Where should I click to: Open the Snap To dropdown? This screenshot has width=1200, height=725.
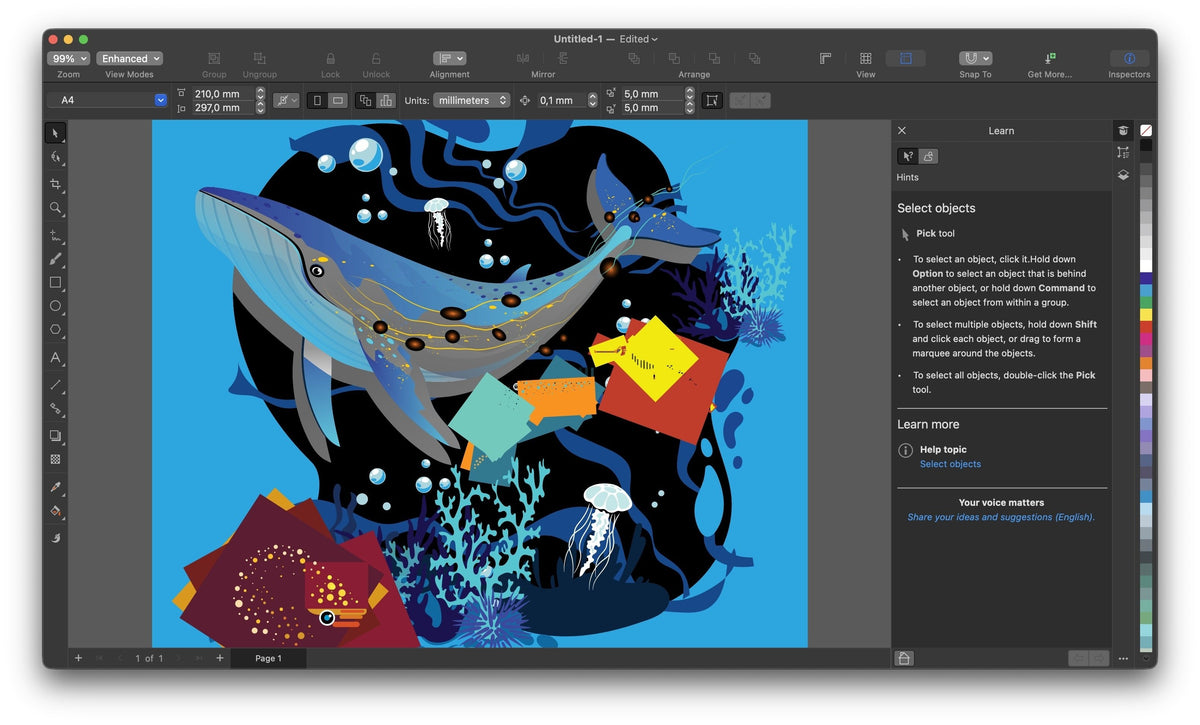coord(975,58)
